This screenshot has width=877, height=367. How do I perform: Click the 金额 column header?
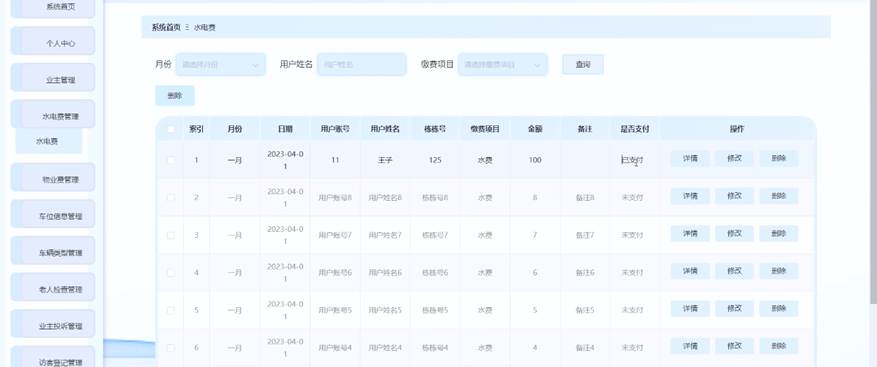(x=535, y=129)
